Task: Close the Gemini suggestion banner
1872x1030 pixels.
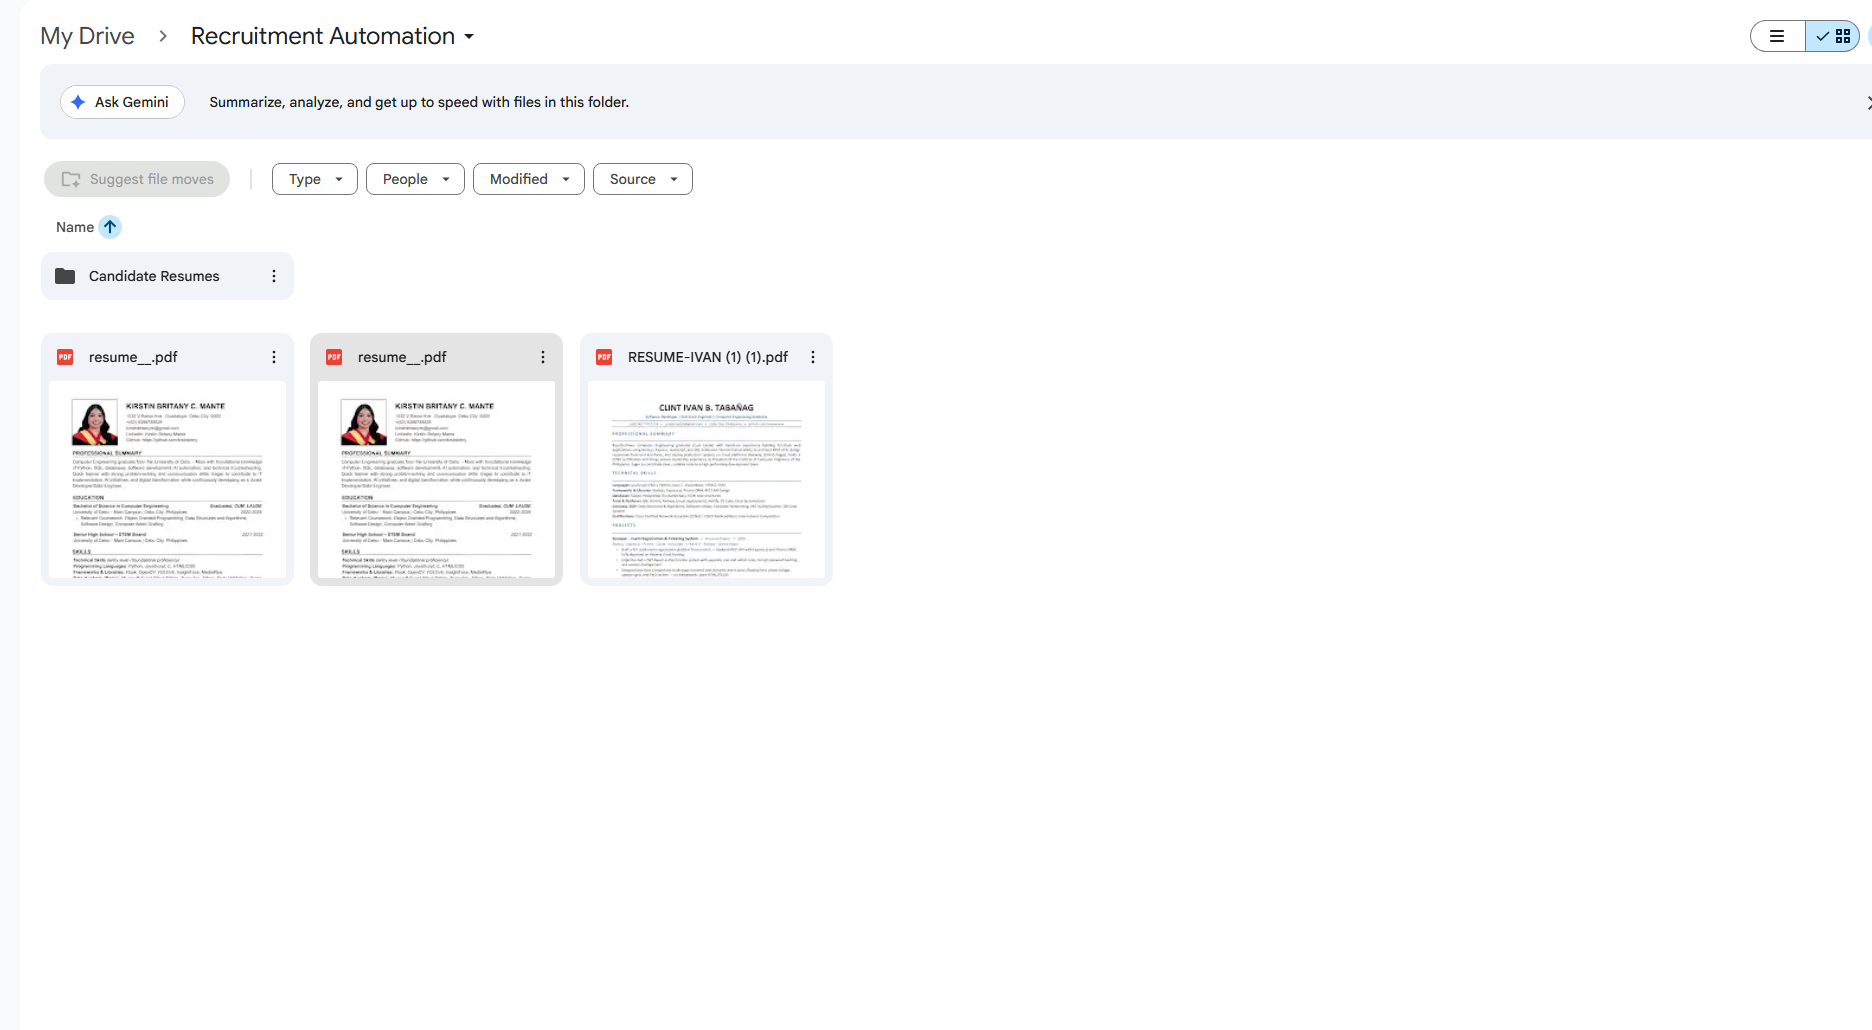Action: pyautogui.click(x=1868, y=102)
